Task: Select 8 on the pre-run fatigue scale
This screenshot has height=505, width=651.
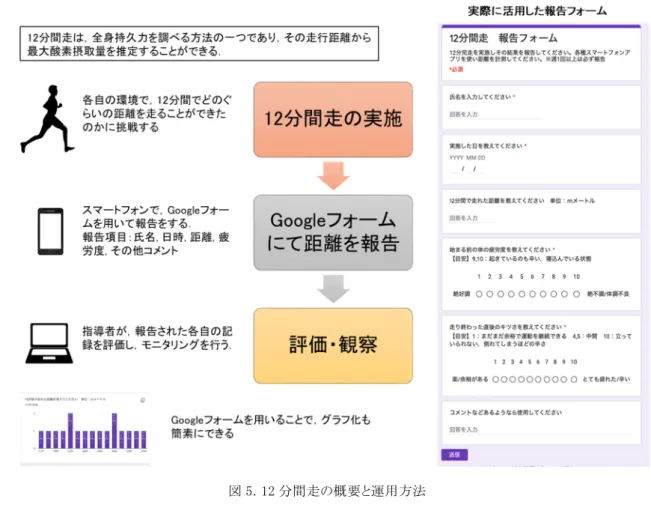Action: coord(553,294)
